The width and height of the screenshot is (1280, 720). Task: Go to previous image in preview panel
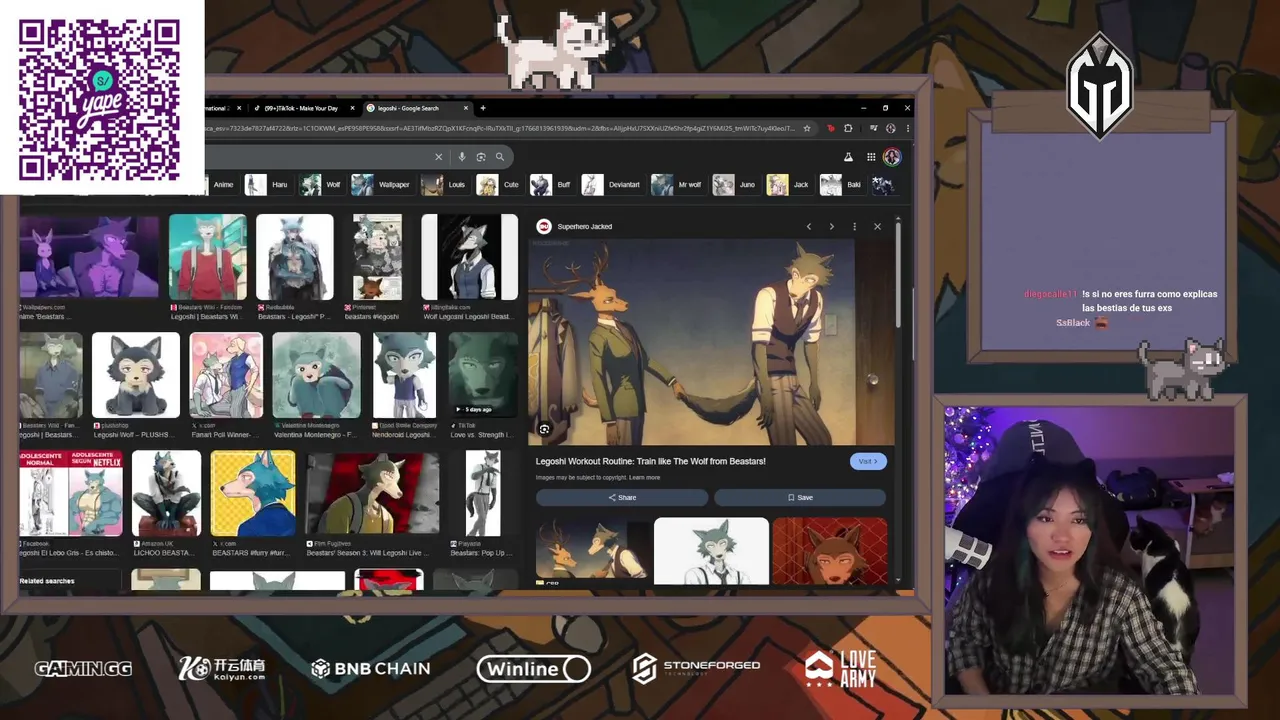click(809, 227)
